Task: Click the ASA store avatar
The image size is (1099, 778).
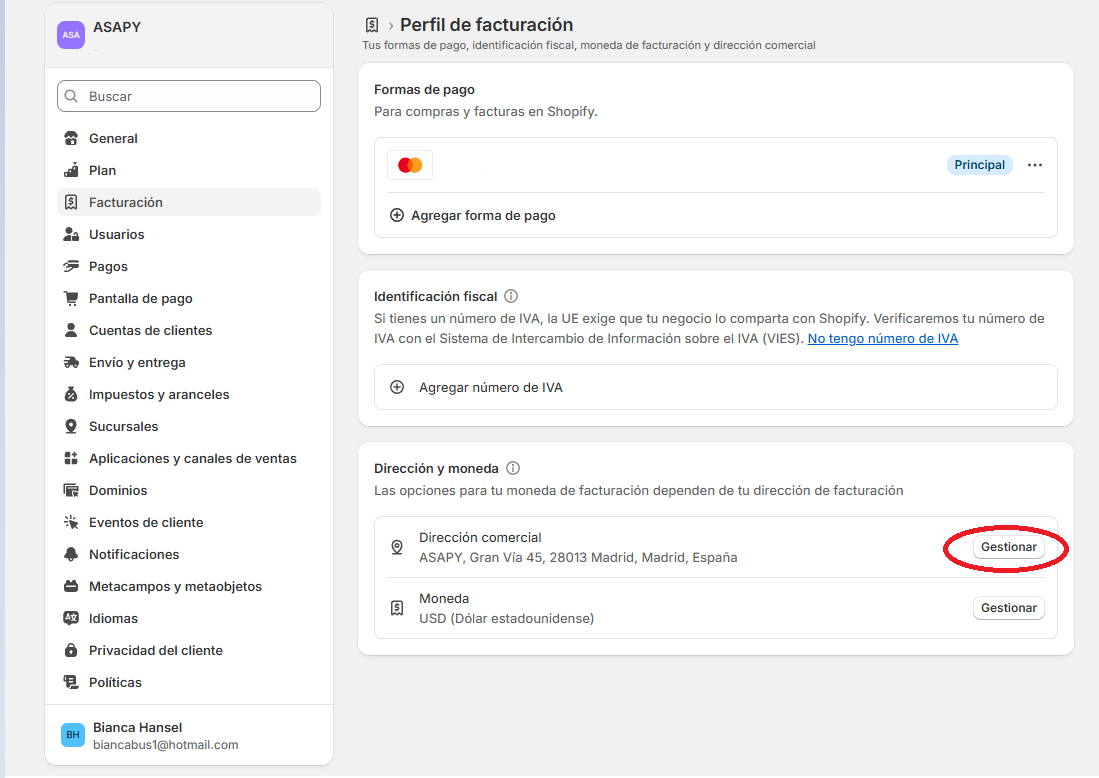Action: (x=71, y=35)
